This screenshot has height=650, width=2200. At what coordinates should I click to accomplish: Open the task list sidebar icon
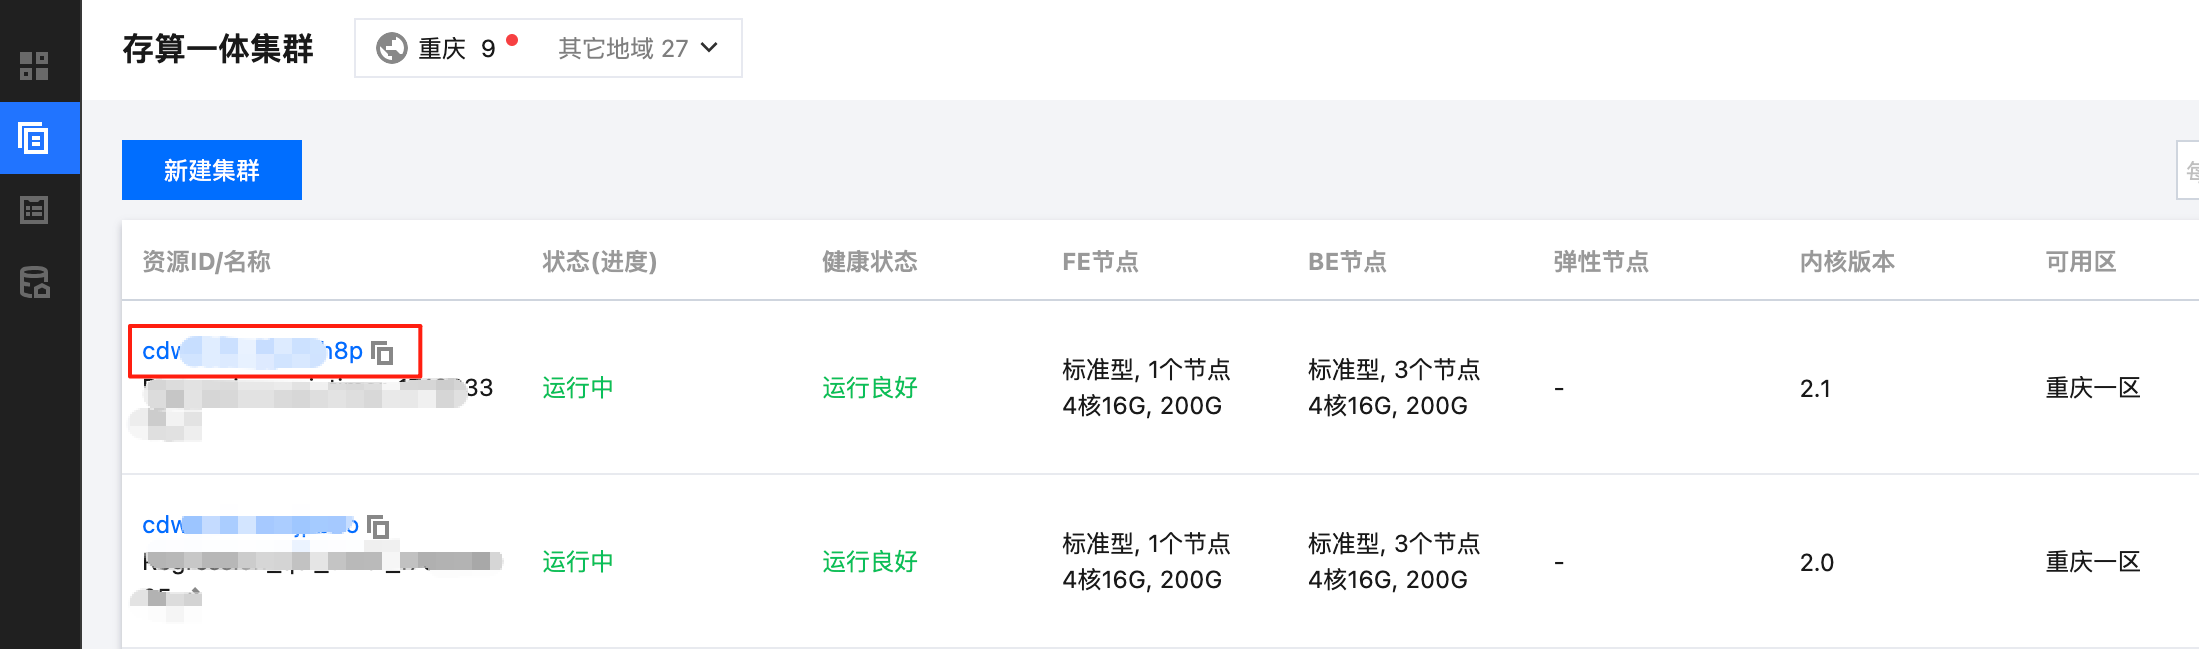(x=34, y=210)
